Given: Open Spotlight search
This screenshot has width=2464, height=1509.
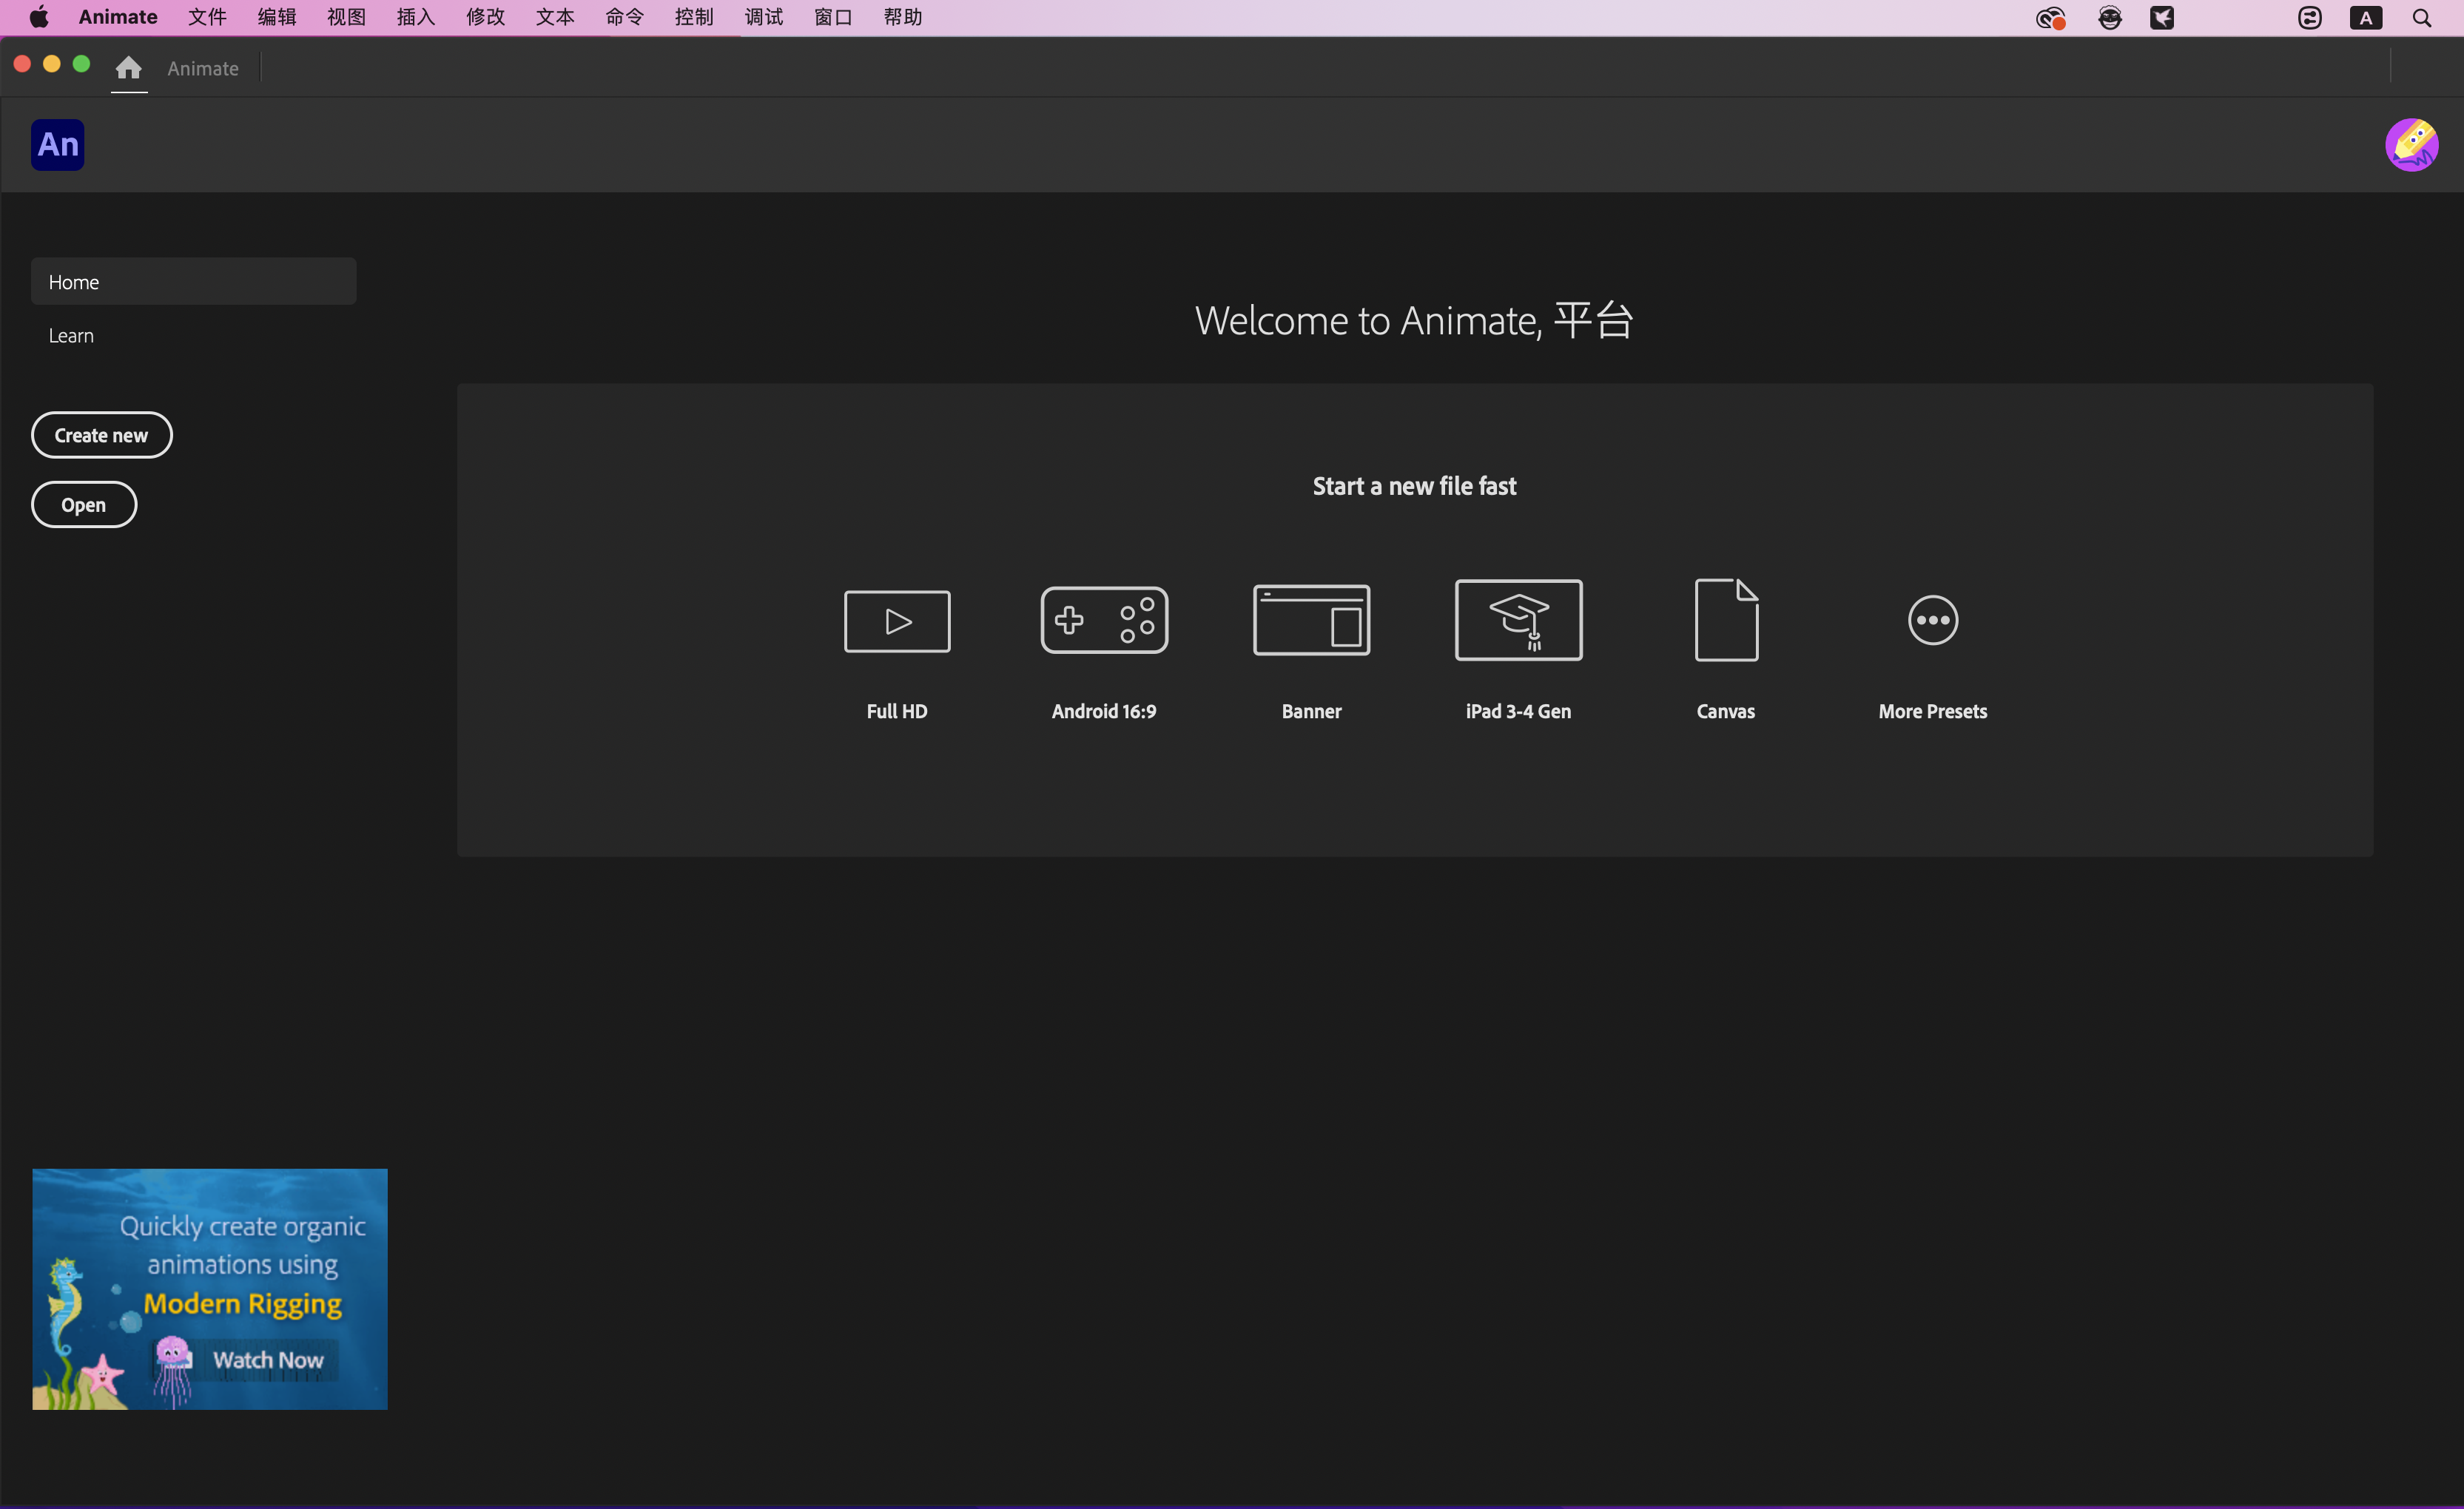Looking at the screenshot, I should pyautogui.click(x=2421, y=17).
